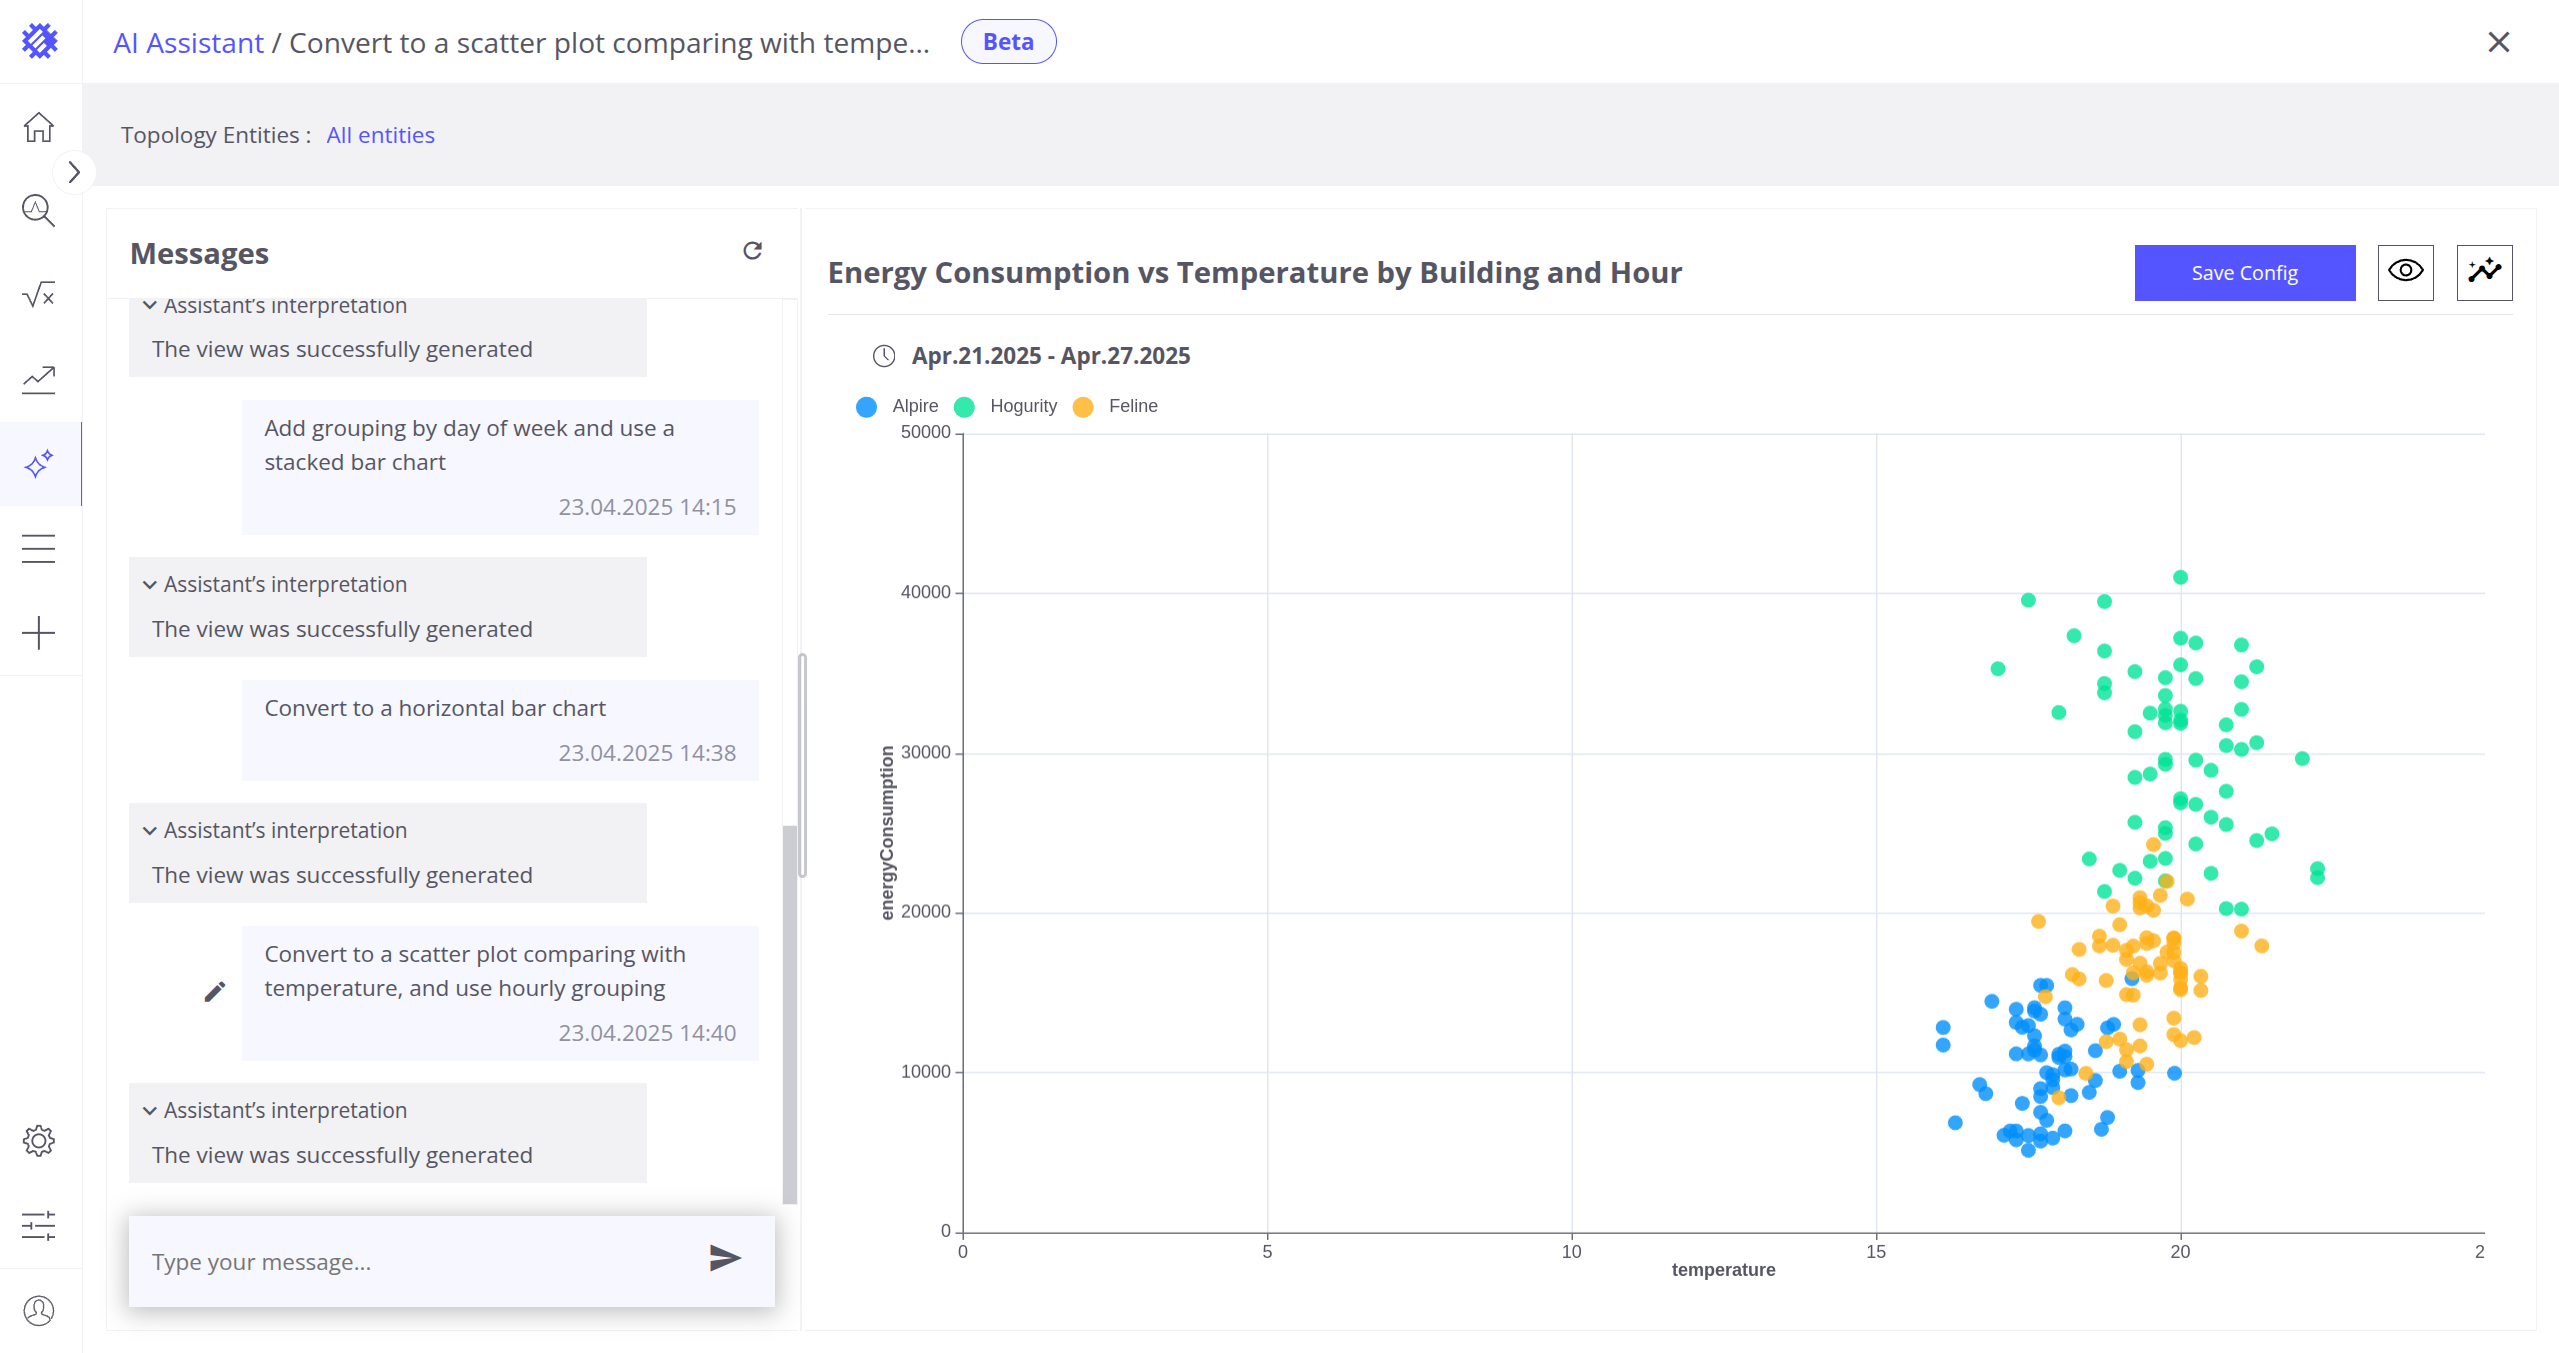This screenshot has width=2559, height=1353.
Task: Open the search analysis sidebar icon
Action: tap(39, 210)
